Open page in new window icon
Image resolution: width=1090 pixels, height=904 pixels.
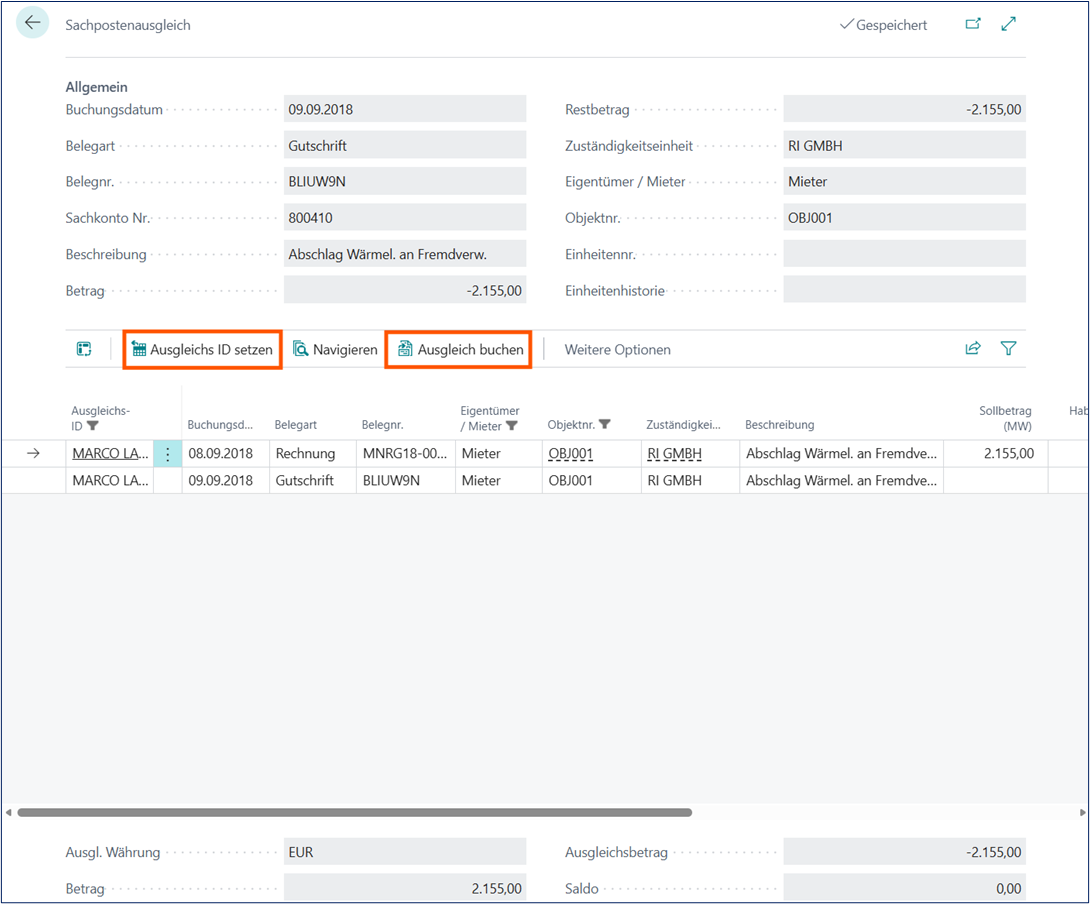pyautogui.click(x=972, y=24)
